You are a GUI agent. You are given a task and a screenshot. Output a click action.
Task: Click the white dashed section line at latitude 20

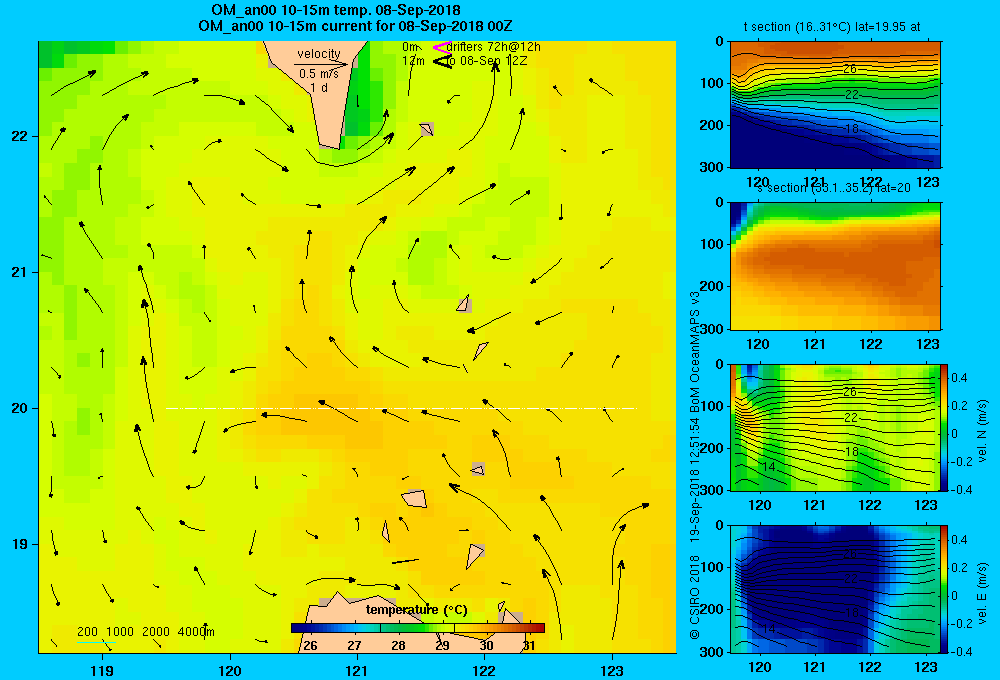coord(401,408)
